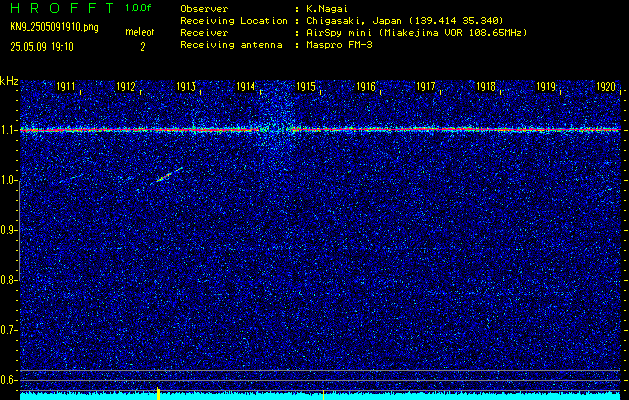The image size is (629, 400).
Task: Click the kHz axis unit label
Action: pyautogui.click(x=9, y=81)
